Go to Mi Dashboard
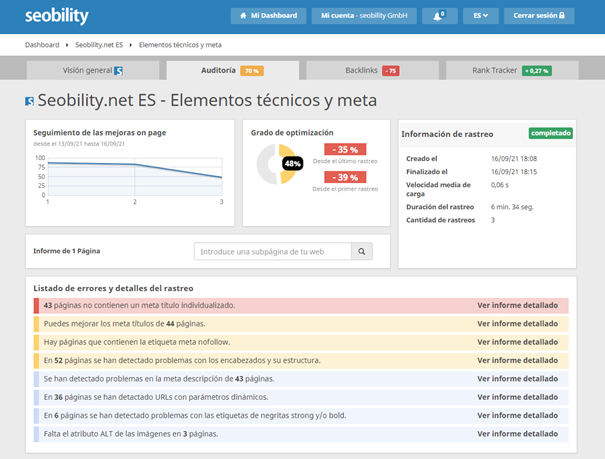Viewport: 605px width, 459px height. (x=269, y=16)
